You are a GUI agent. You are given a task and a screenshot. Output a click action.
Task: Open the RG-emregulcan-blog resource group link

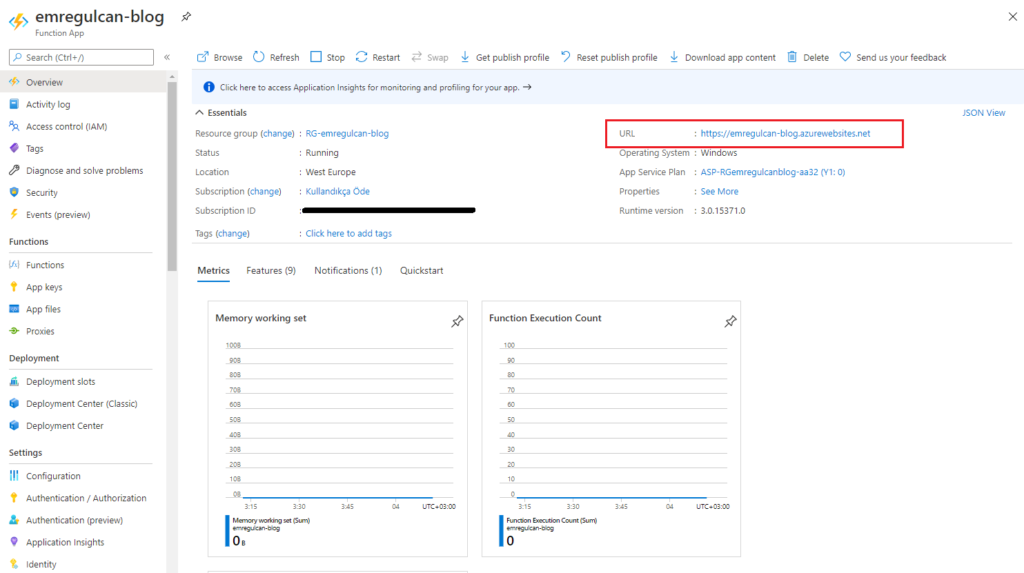click(347, 133)
